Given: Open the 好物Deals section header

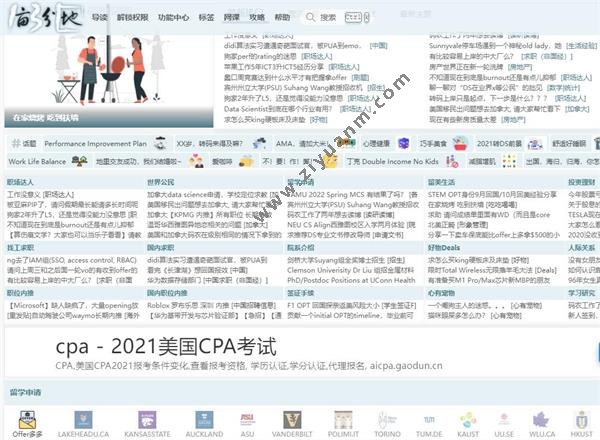Looking at the screenshot, I should tap(444, 248).
